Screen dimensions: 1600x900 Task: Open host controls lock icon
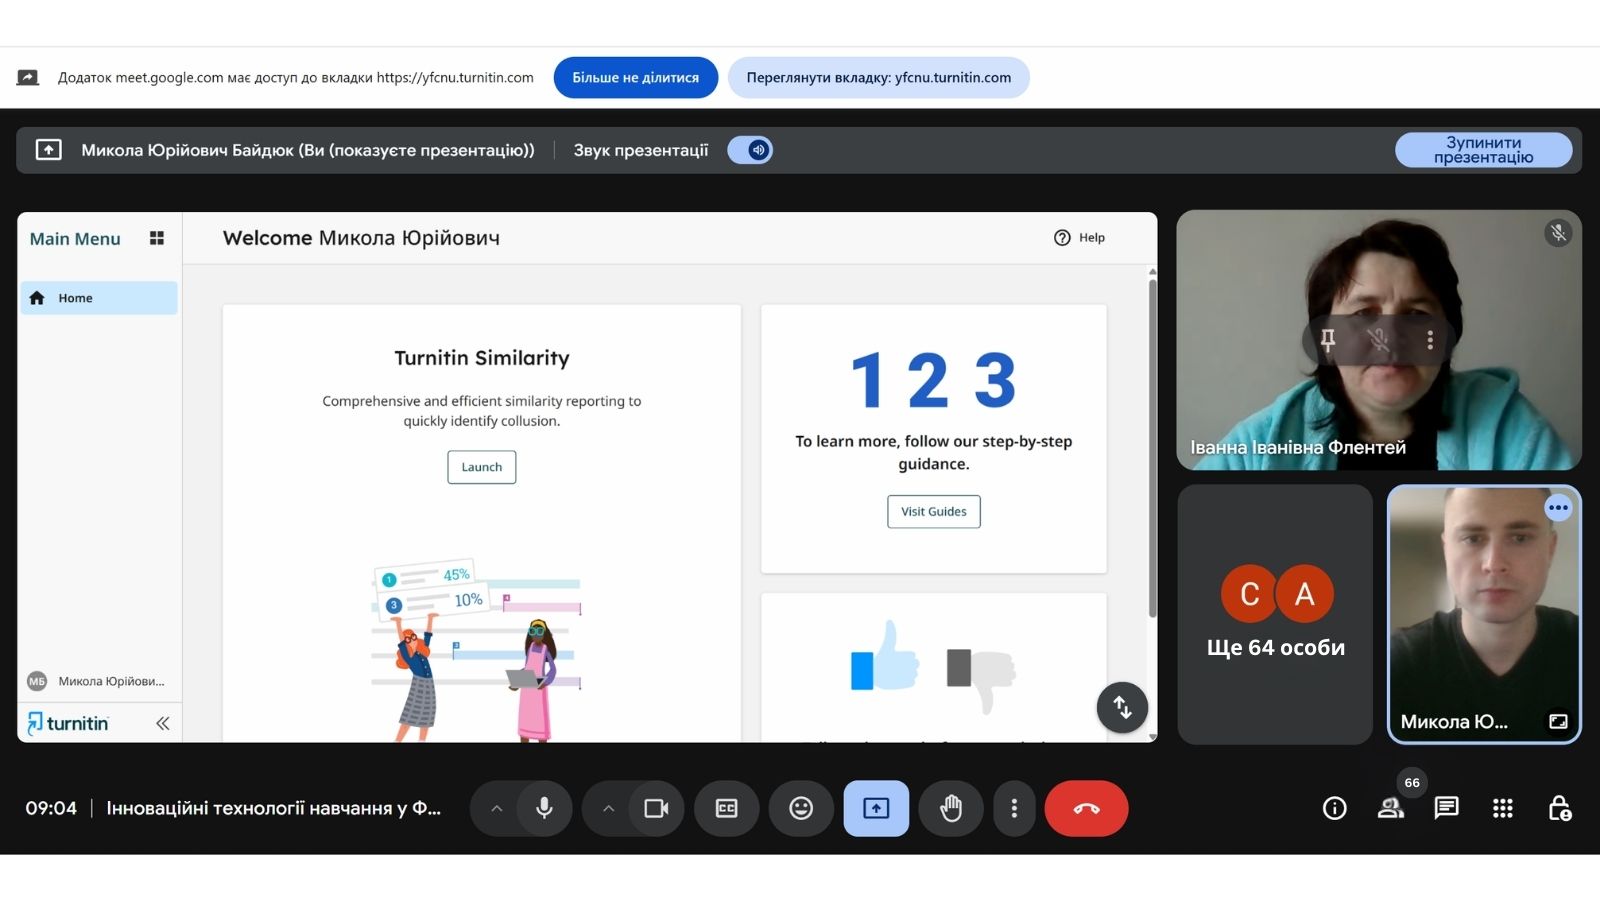coord(1559,808)
